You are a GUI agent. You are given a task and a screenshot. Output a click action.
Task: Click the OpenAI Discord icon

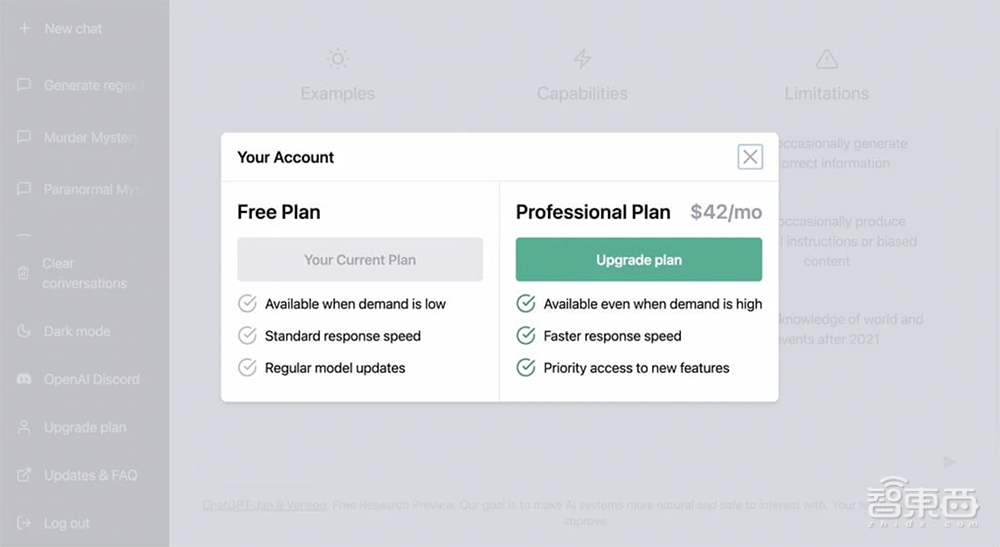click(24, 379)
